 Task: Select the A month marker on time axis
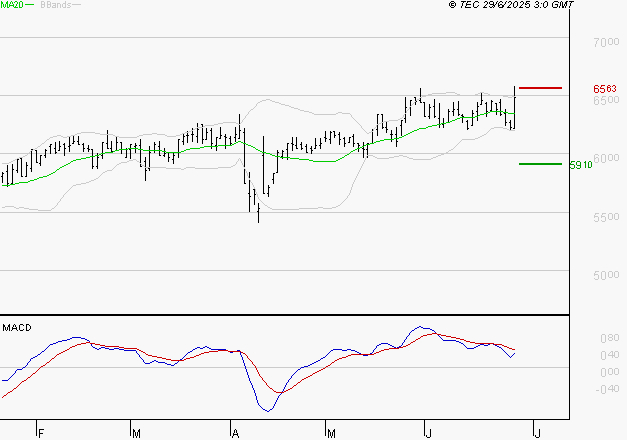236,433
